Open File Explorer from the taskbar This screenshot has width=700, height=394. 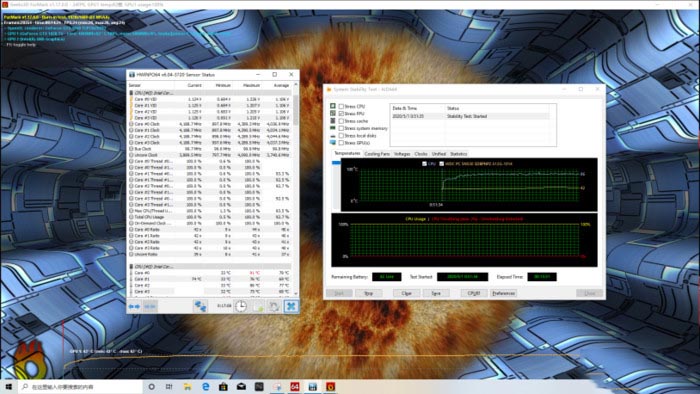click(188, 386)
